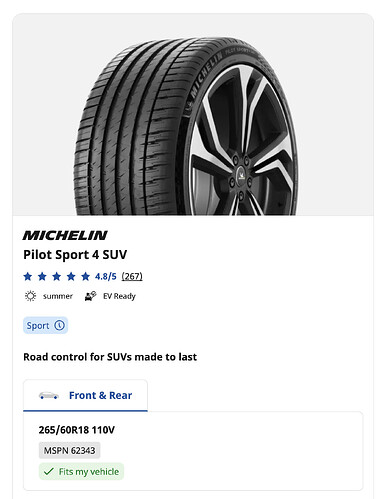Click the MSPN 62343 tag
The image size is (380, 499).
pyautogui.click(x=69, y=451)
